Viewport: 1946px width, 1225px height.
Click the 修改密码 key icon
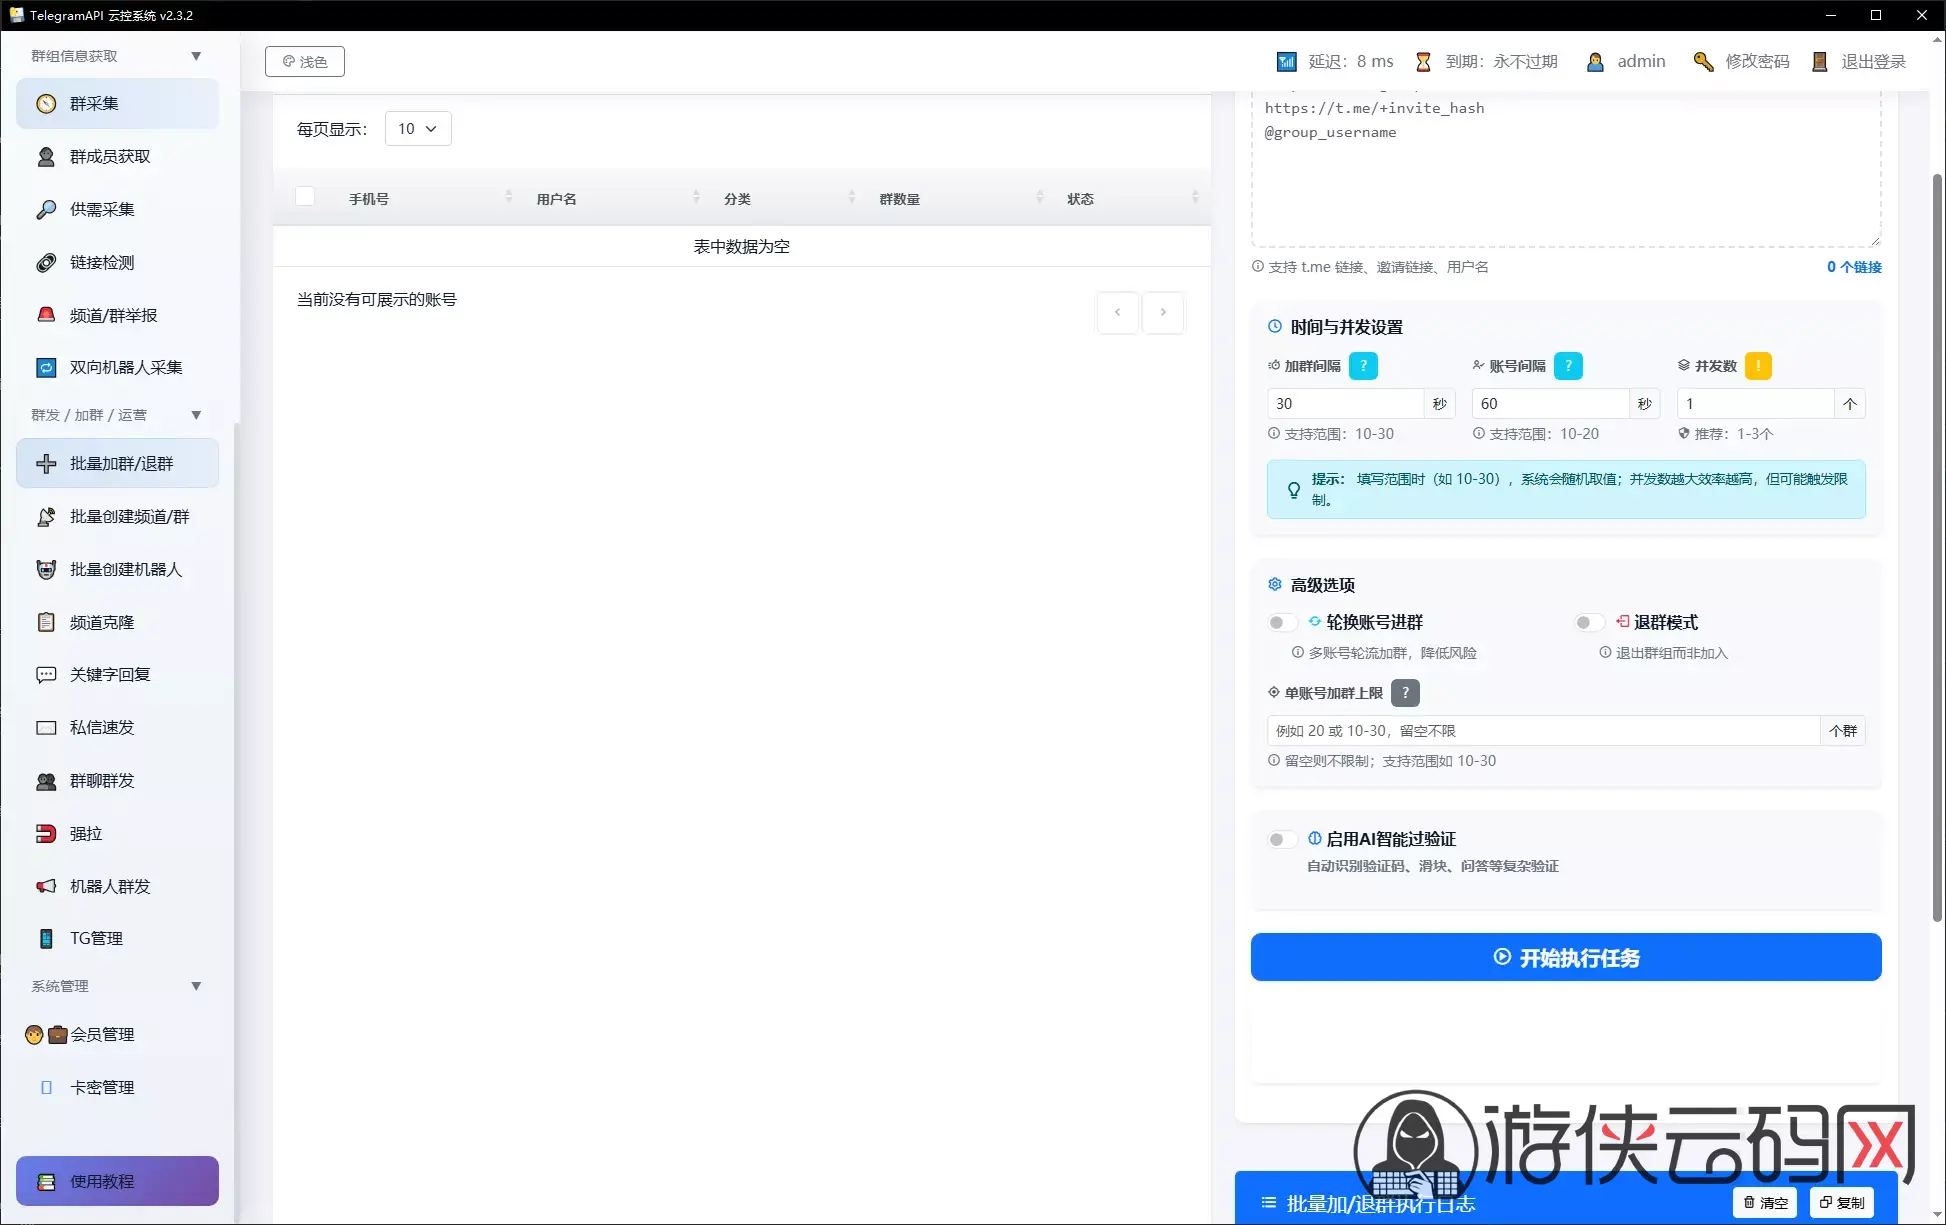point(1703,62)
